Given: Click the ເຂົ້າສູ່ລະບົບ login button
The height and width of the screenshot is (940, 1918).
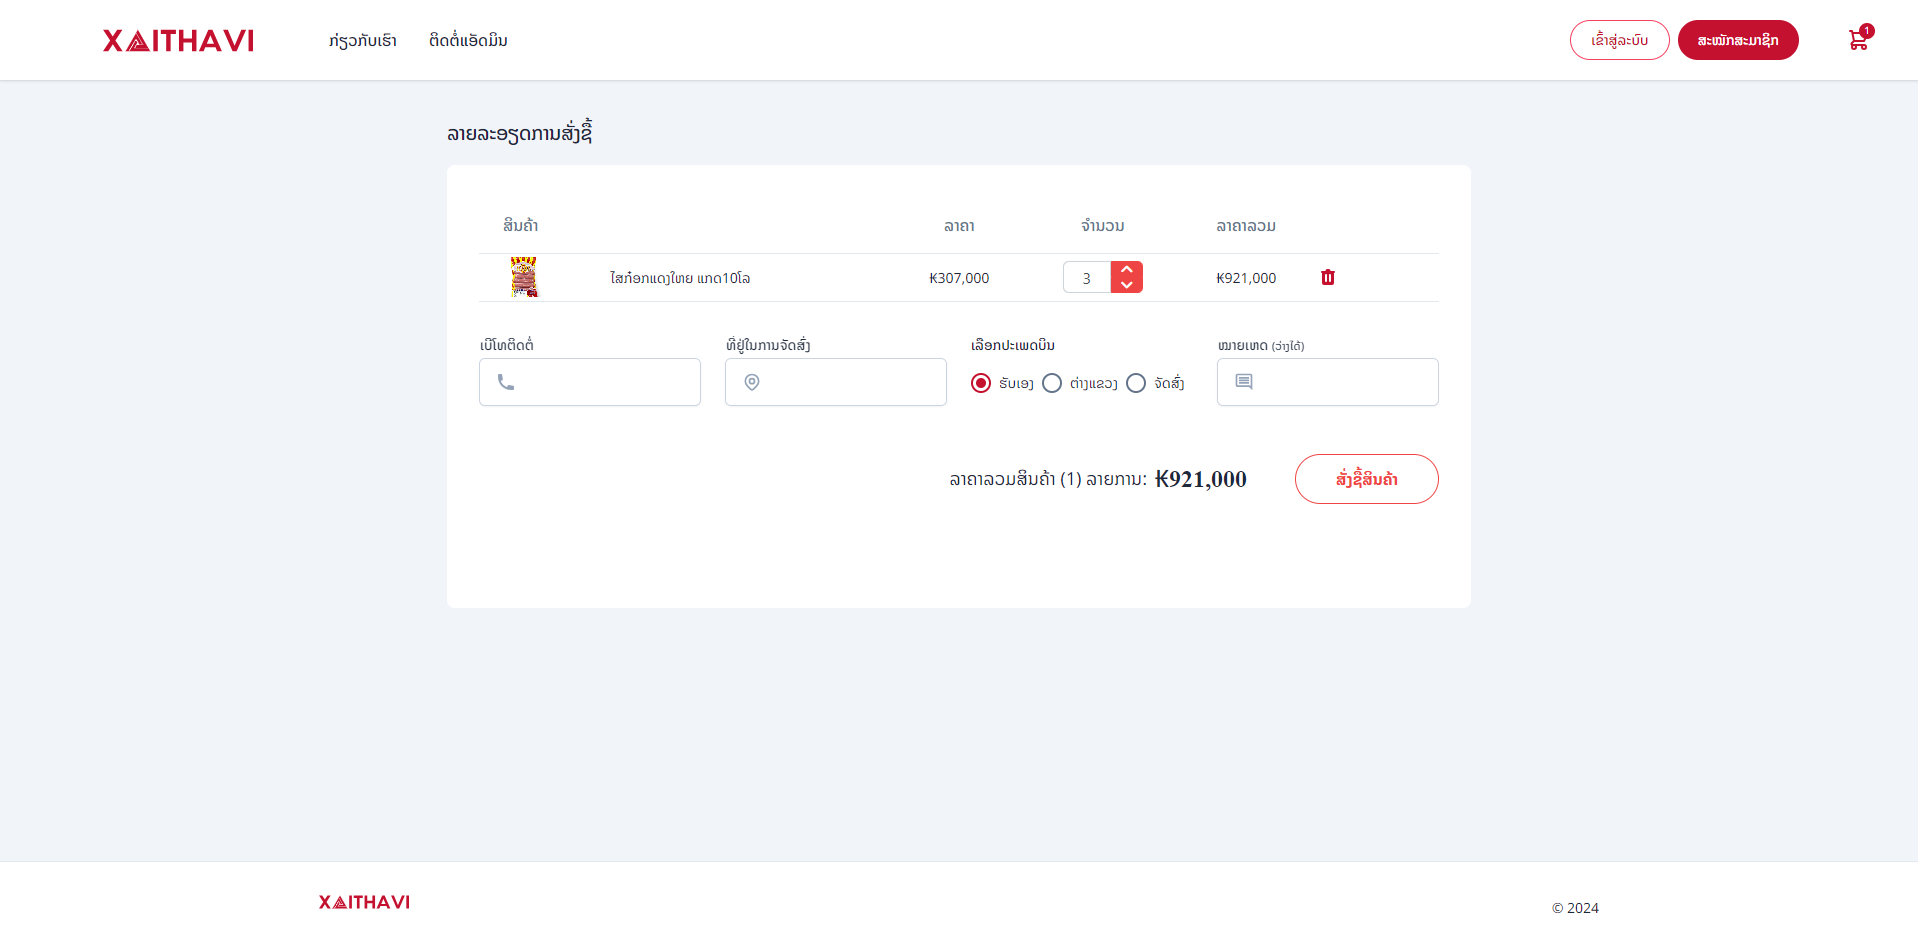Looking at the screenshot, I should tap(1619, 40).
